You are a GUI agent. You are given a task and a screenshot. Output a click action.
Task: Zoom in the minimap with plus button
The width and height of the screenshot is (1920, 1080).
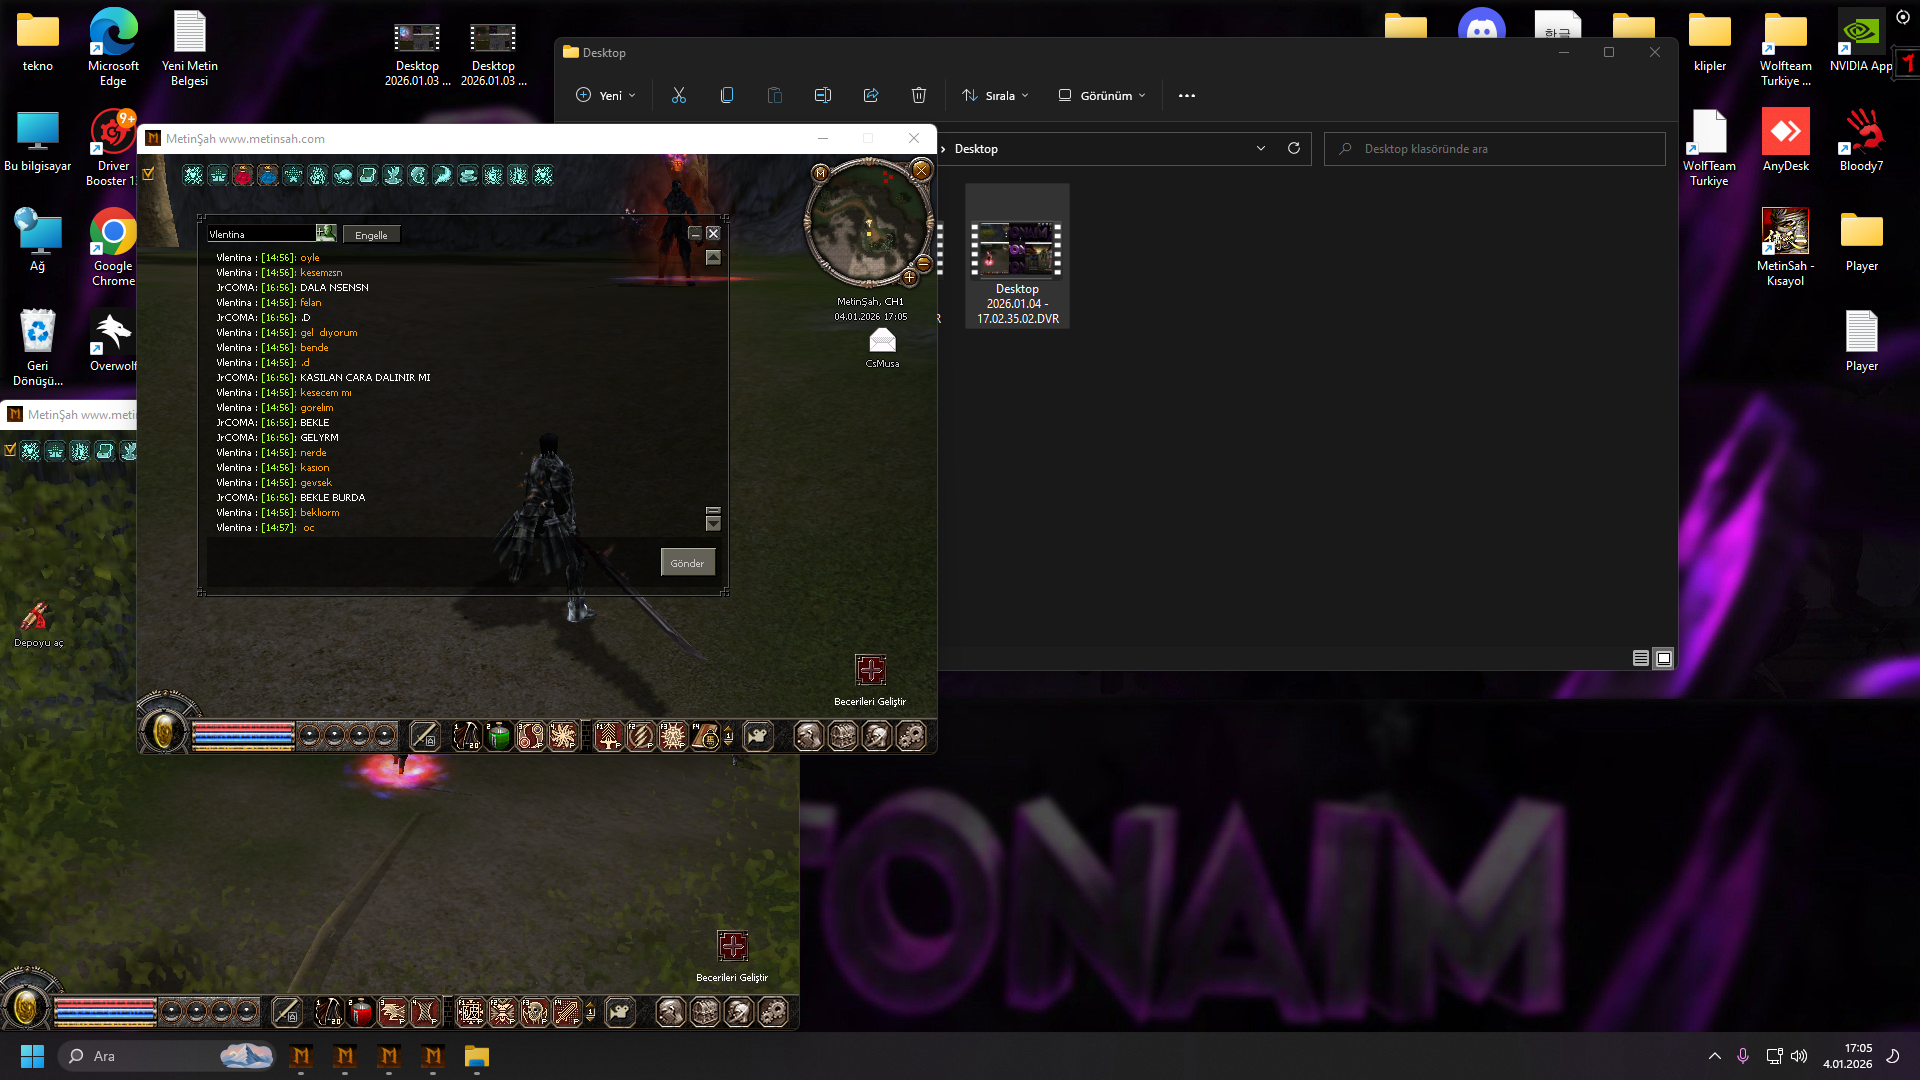coord(909,277)
